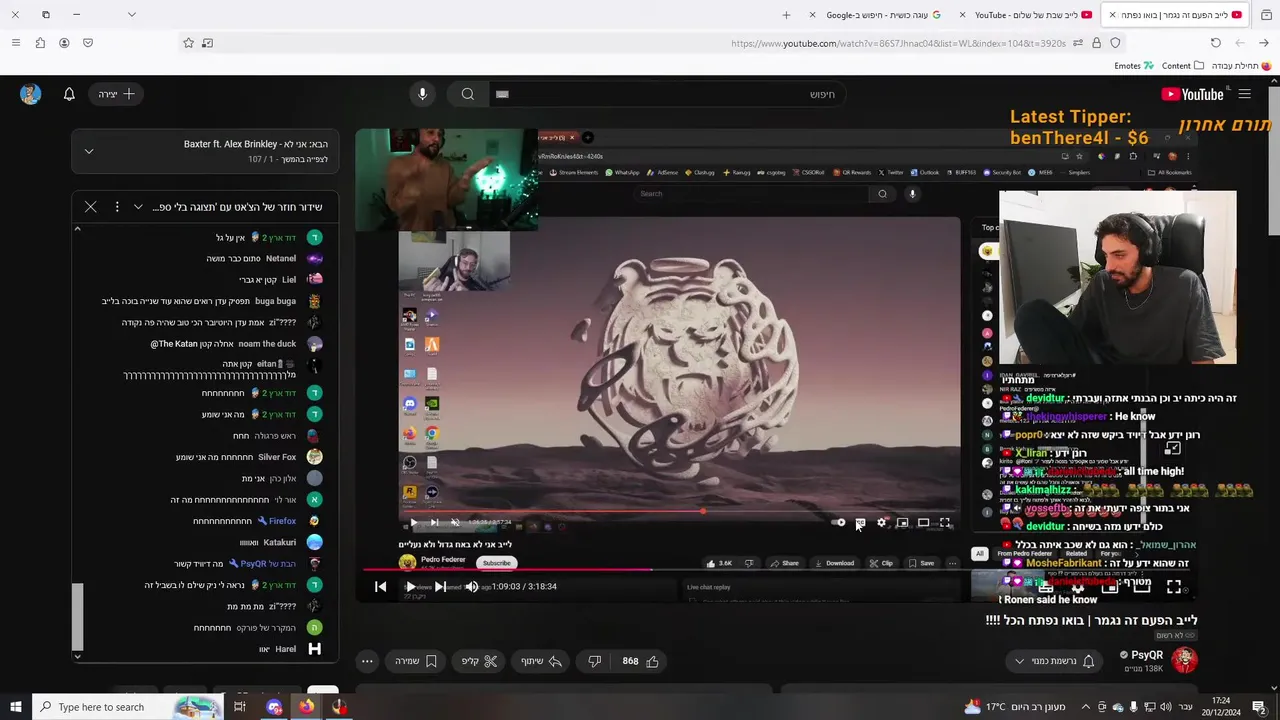Collapse the playlist panel chevron

click(89, 151)
